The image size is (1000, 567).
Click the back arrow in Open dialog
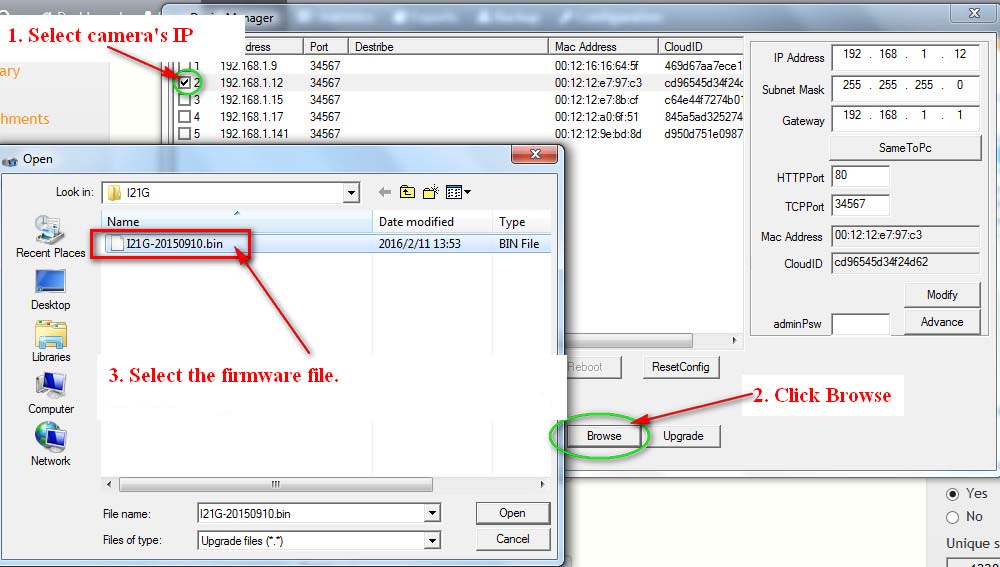point(385,192)
